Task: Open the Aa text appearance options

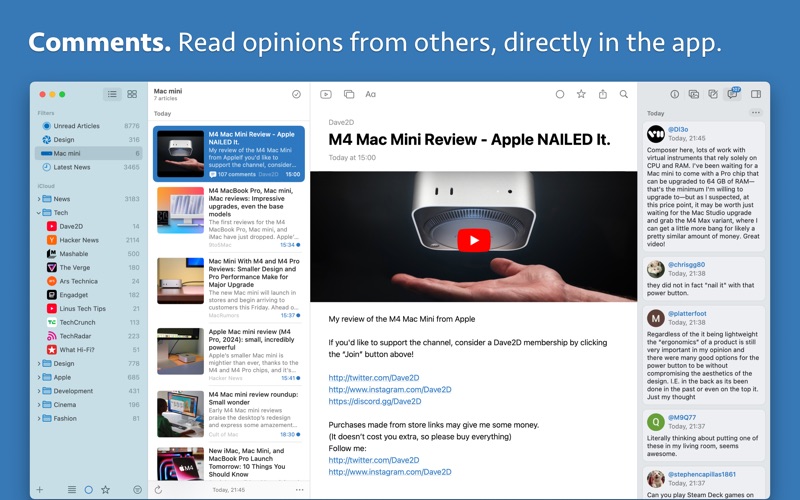Action: 371,94
